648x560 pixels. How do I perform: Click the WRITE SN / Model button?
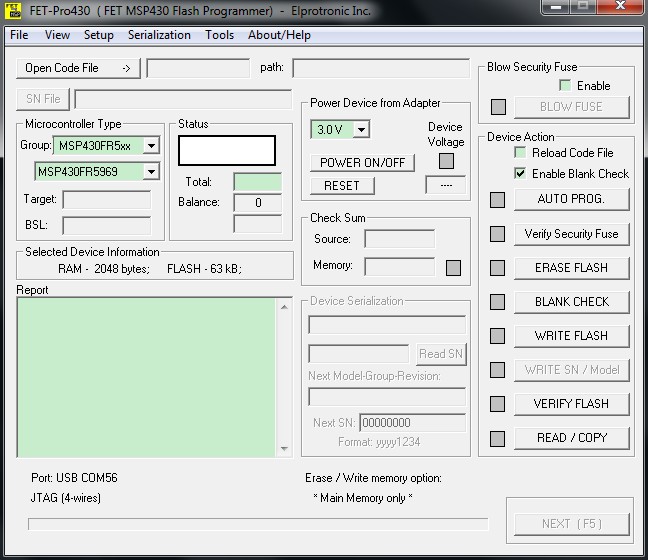(x=572, y=370)
